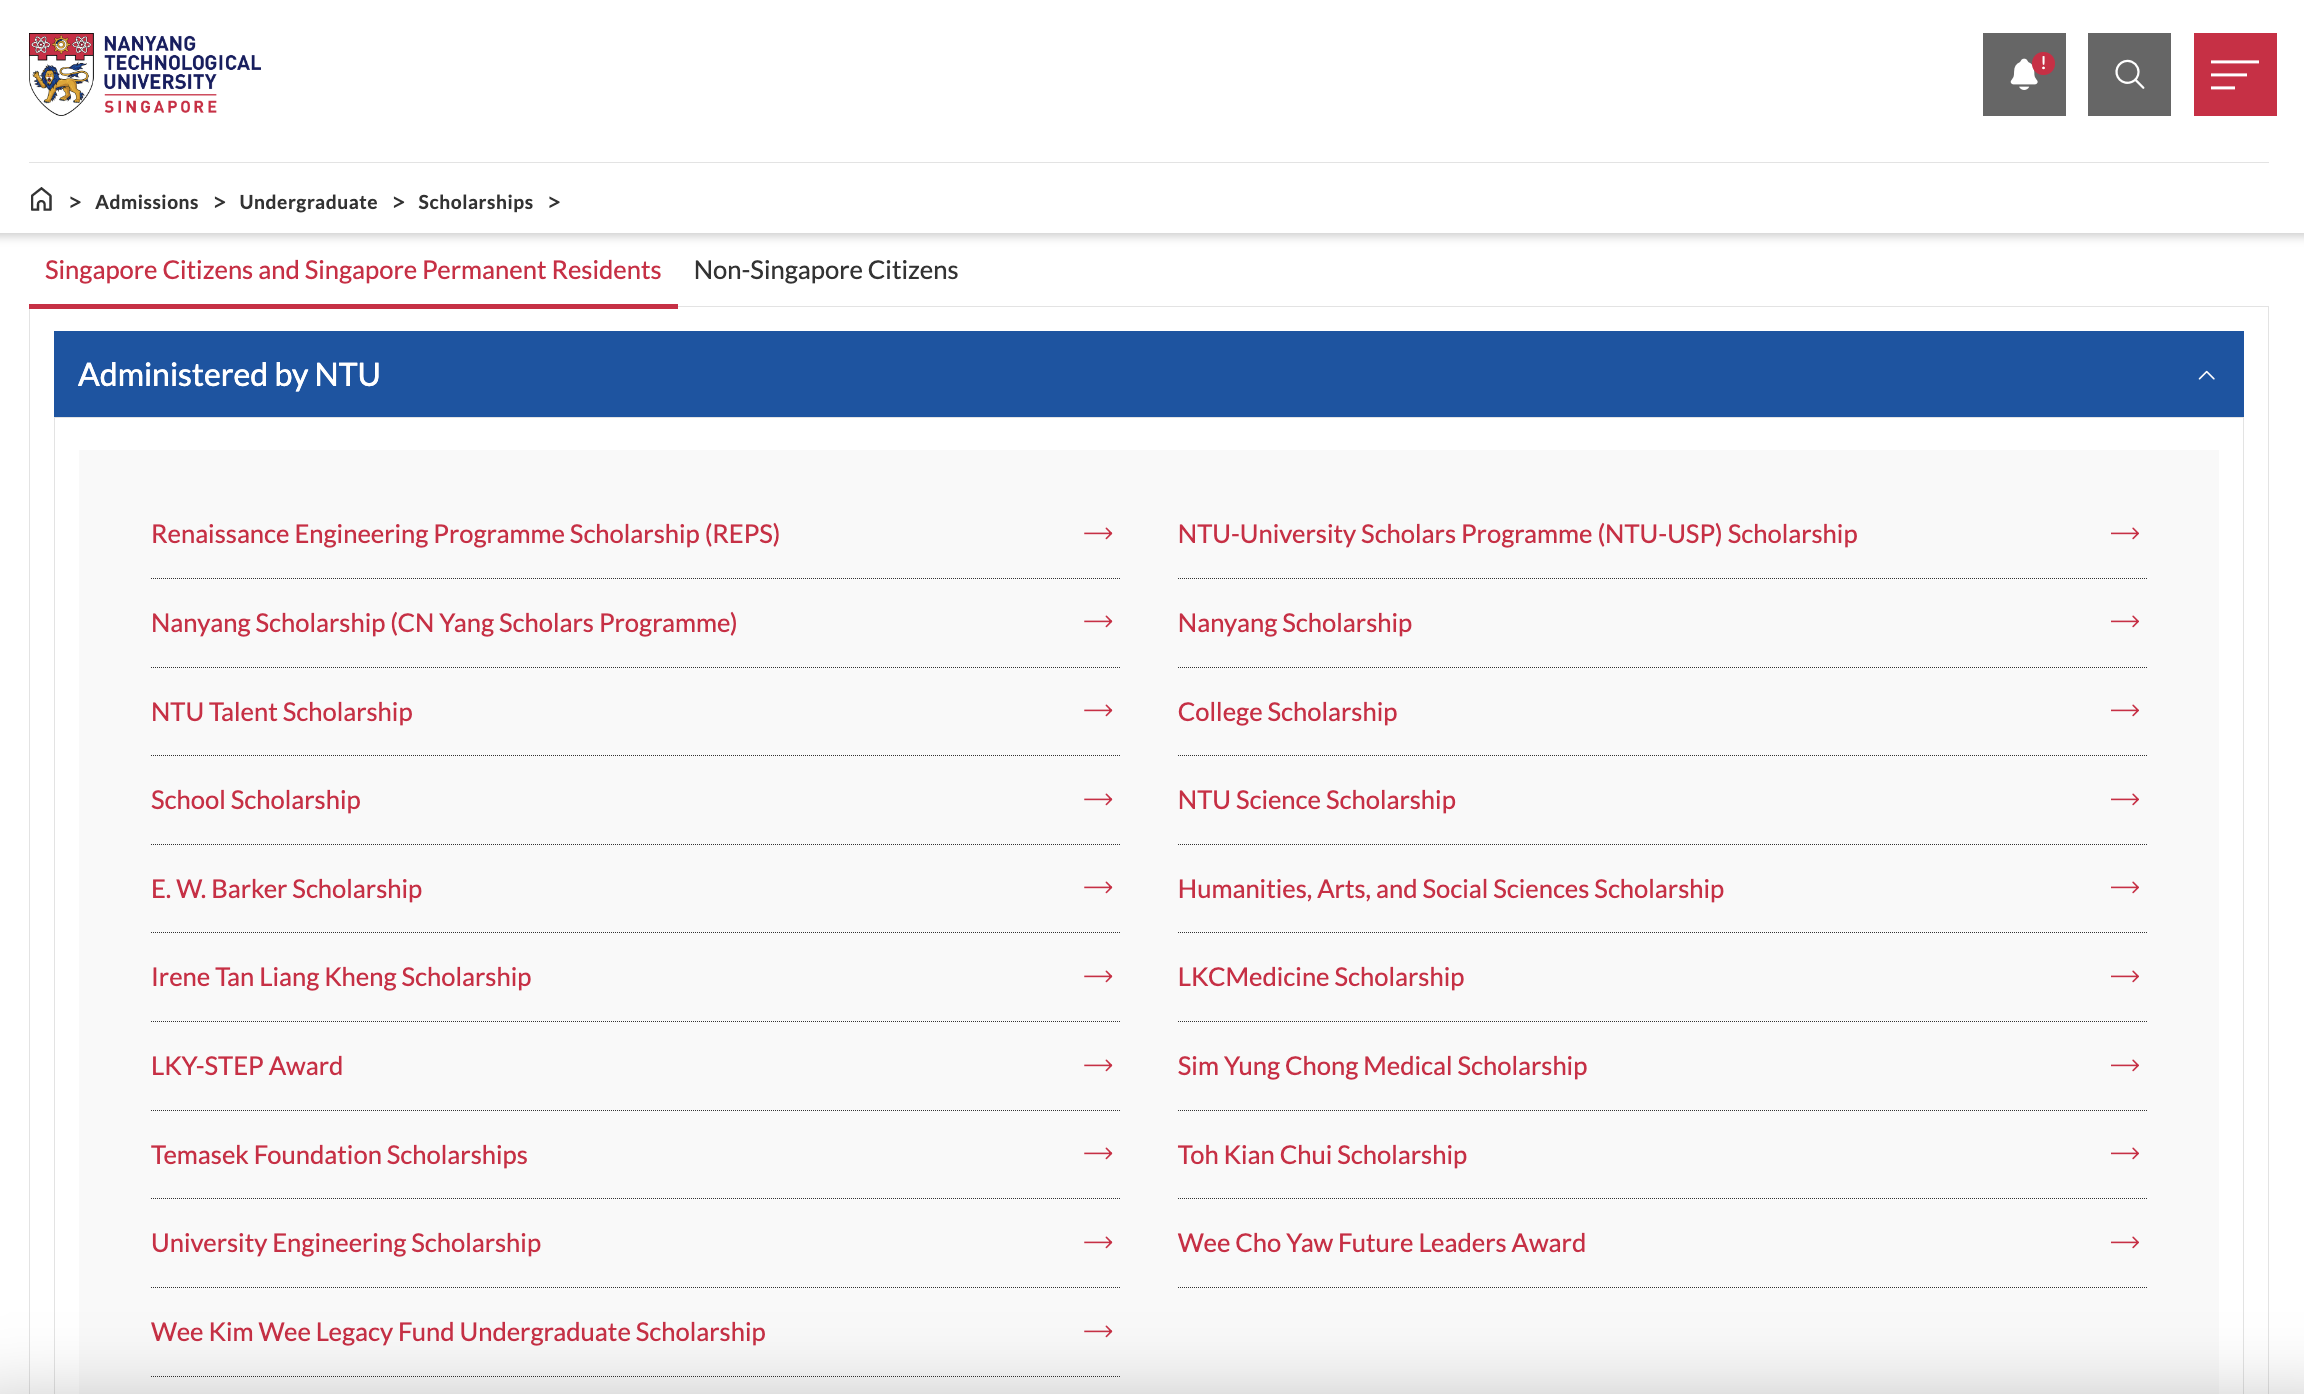This screenshot has height=1394, width=2304.
Task: Open NTU-University Scholars Programme Scholarship link
Action: click(x=1517, y=534)
